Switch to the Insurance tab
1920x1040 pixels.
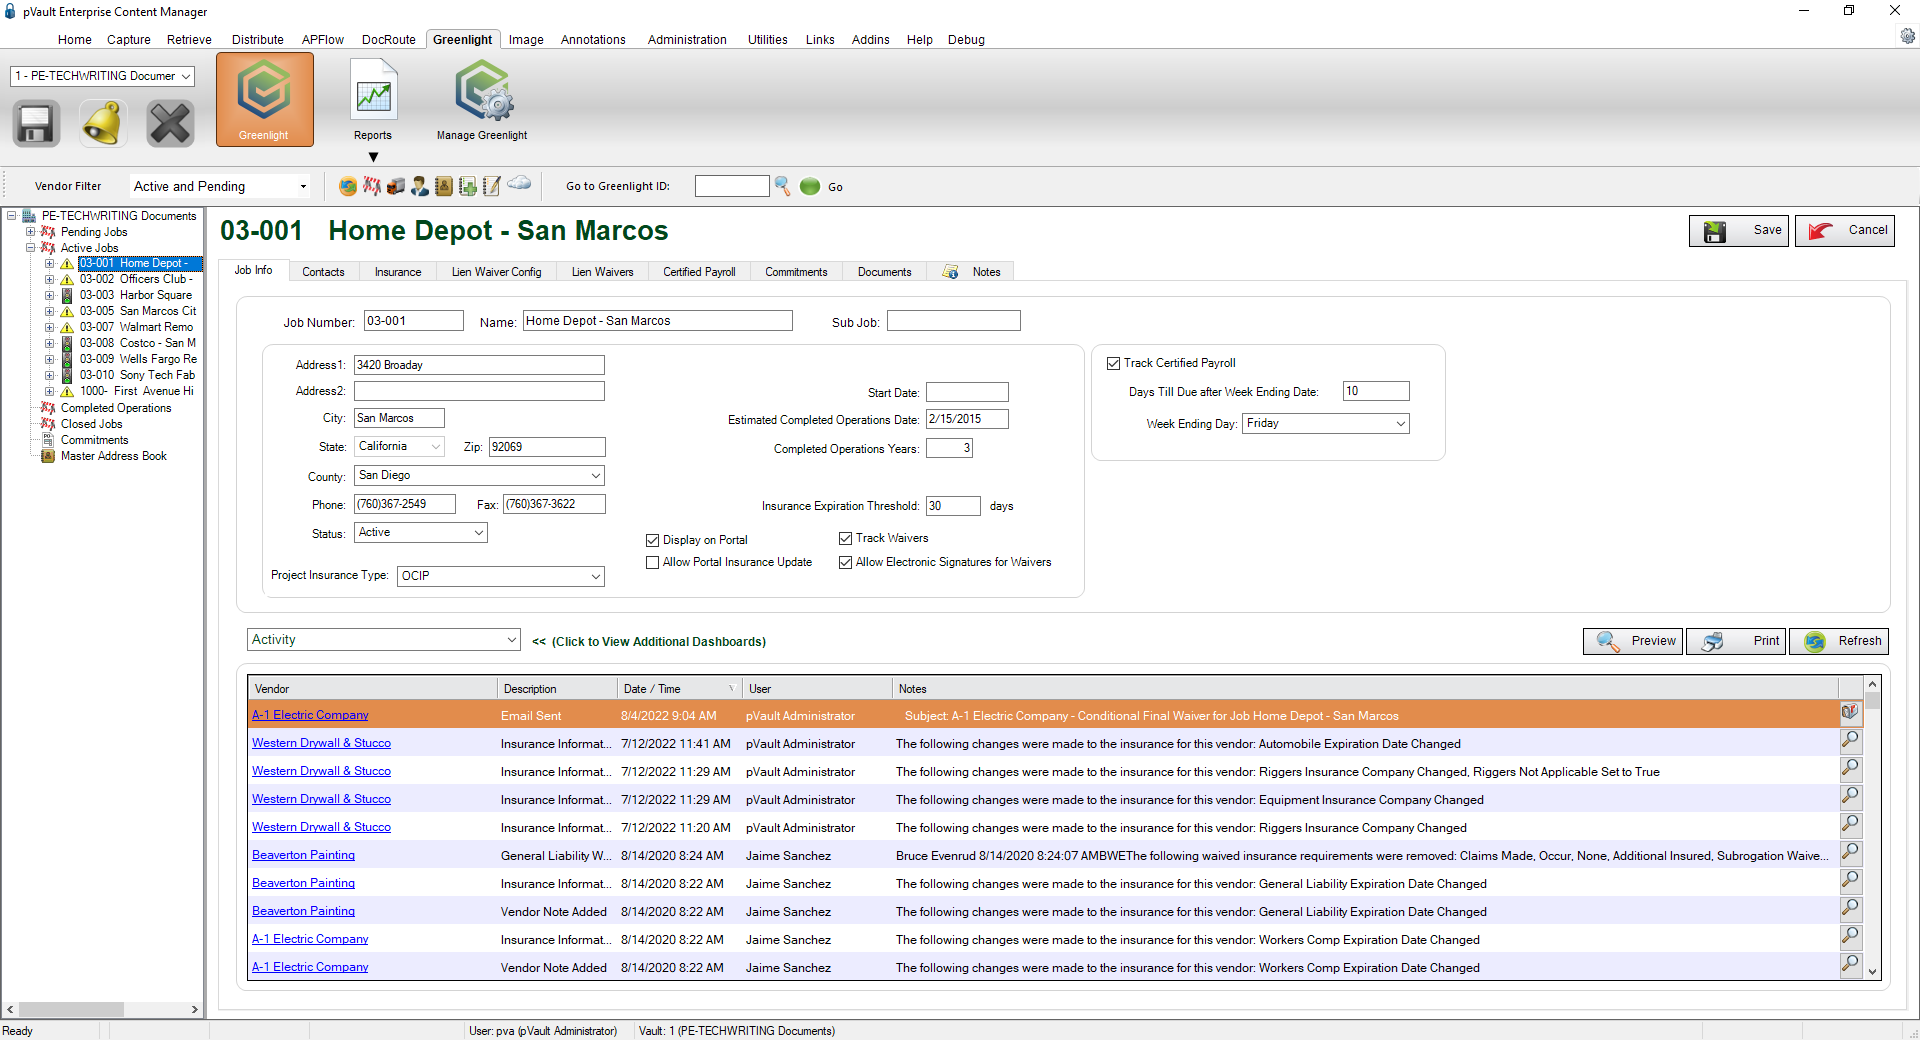pyautogui.click(x=398, y=272)
